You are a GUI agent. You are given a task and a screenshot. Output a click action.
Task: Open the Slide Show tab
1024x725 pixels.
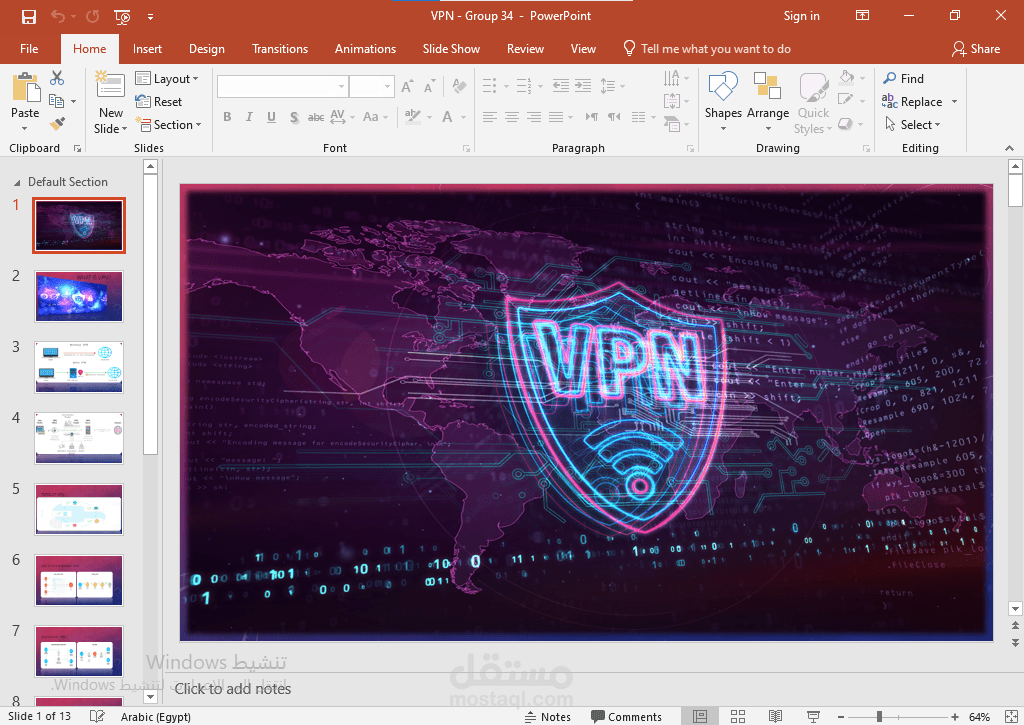451,49
